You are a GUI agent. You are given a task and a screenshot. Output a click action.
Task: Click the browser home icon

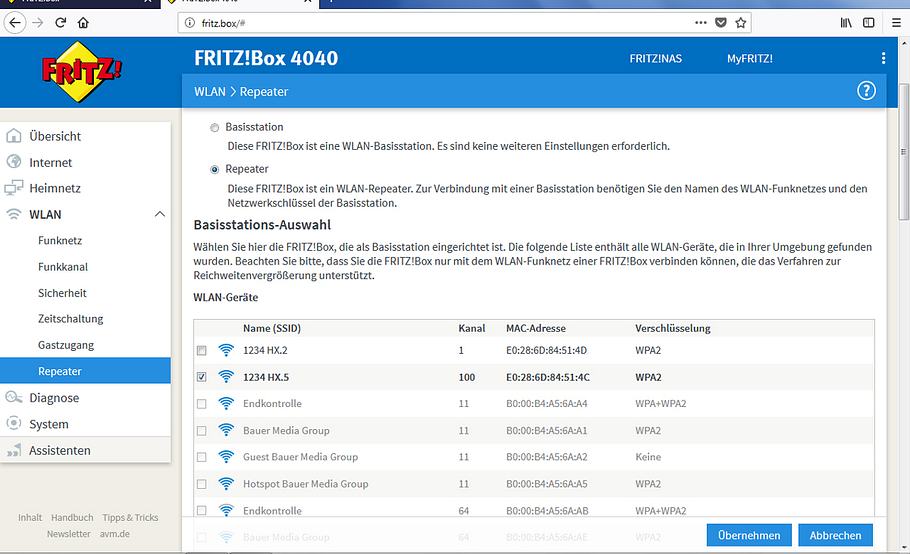[x=83, y=22]
